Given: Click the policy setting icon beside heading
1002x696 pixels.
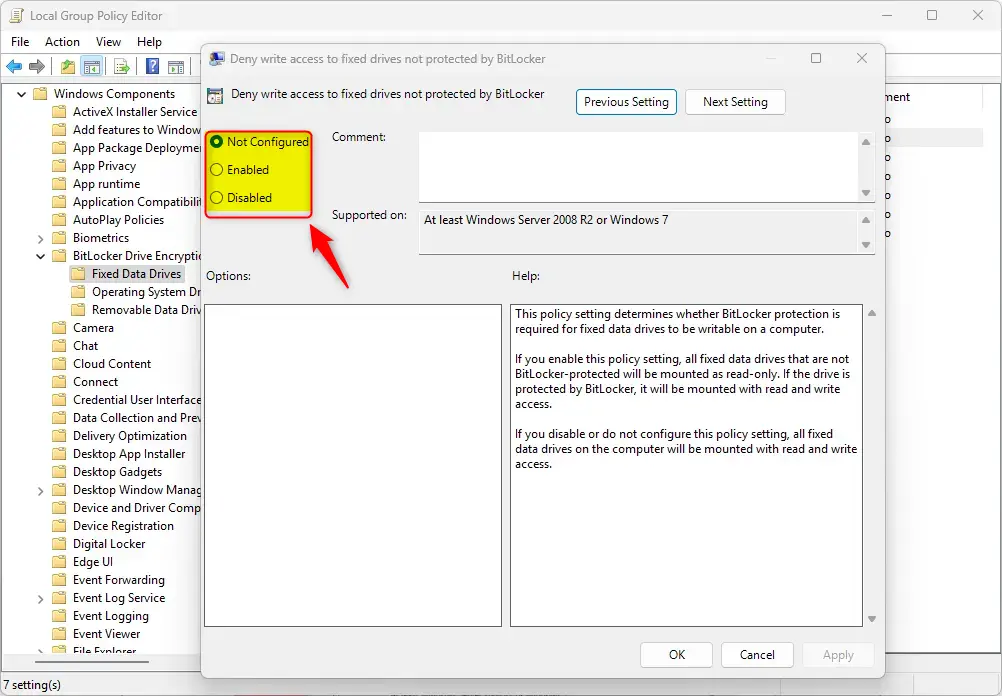Looking at the screenshot, I should pos(215,96).
